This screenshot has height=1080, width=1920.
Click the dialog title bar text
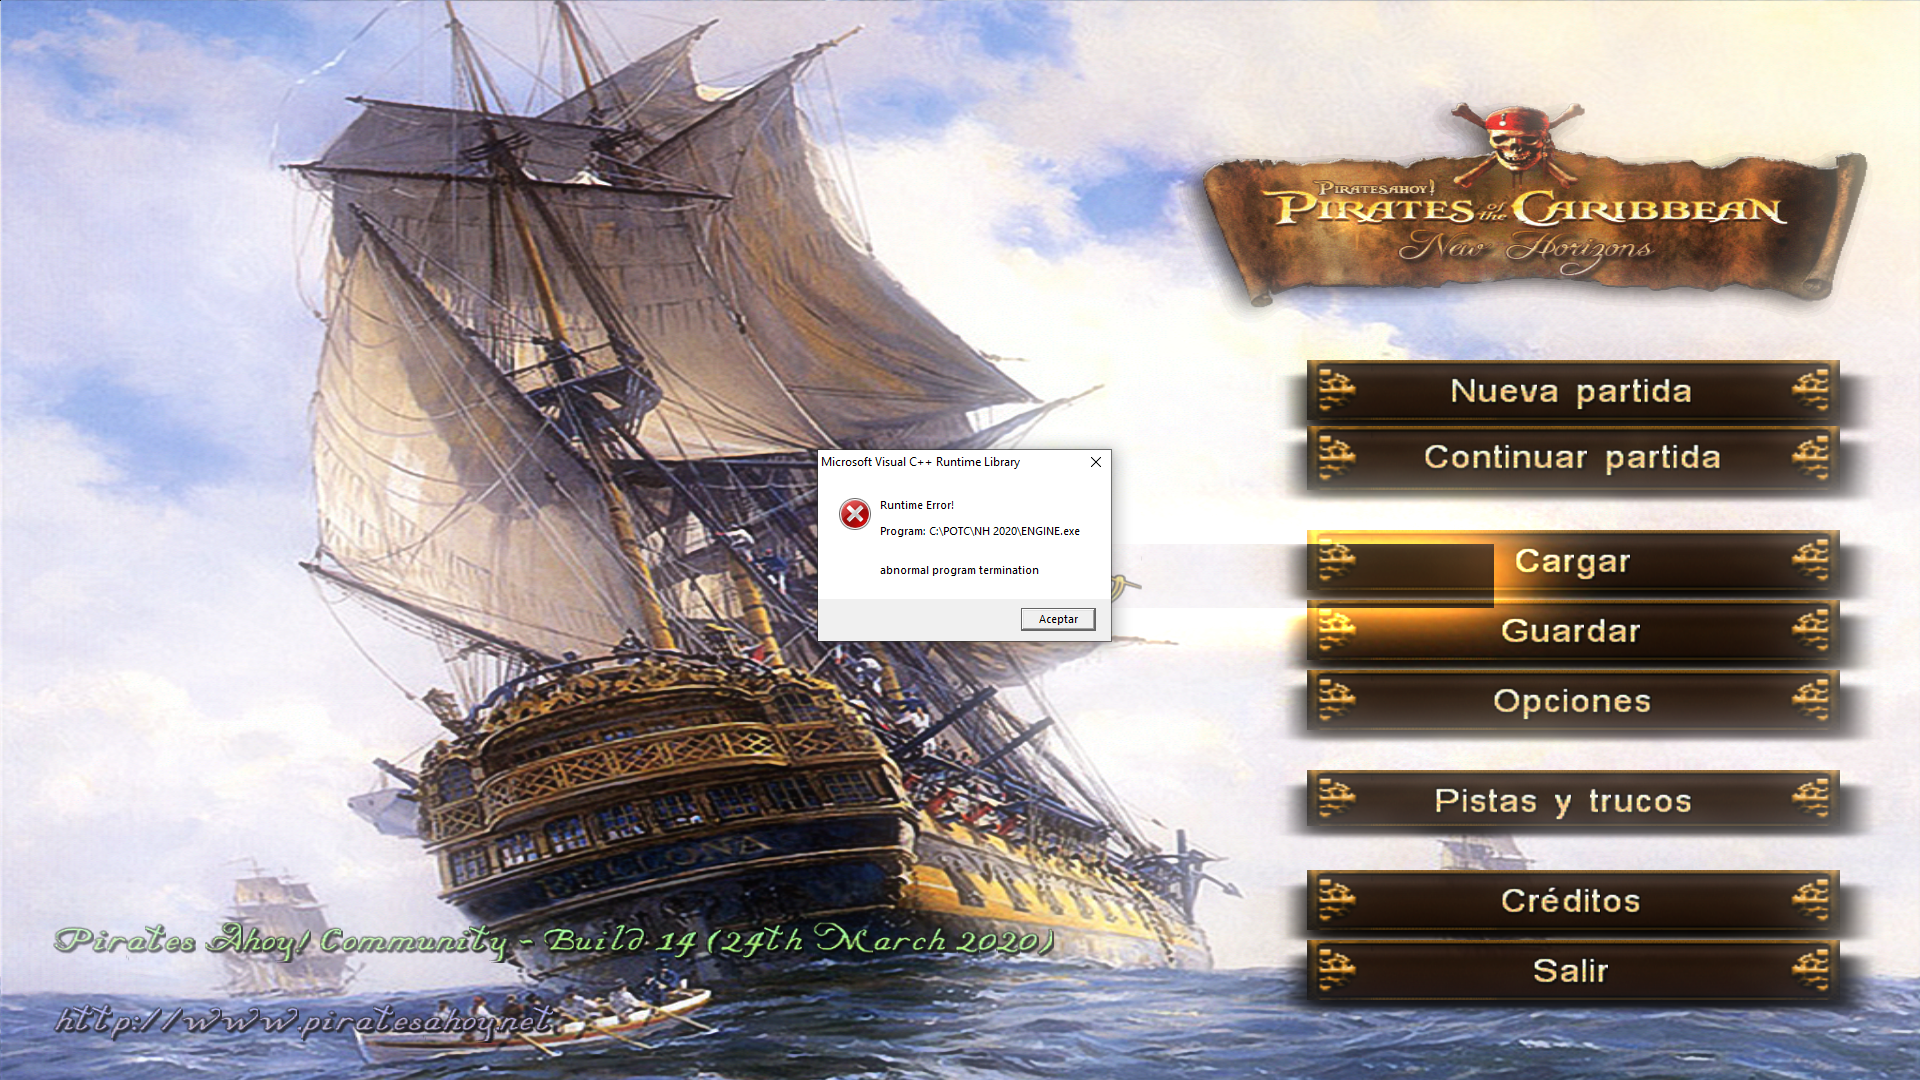click(920, 462)
